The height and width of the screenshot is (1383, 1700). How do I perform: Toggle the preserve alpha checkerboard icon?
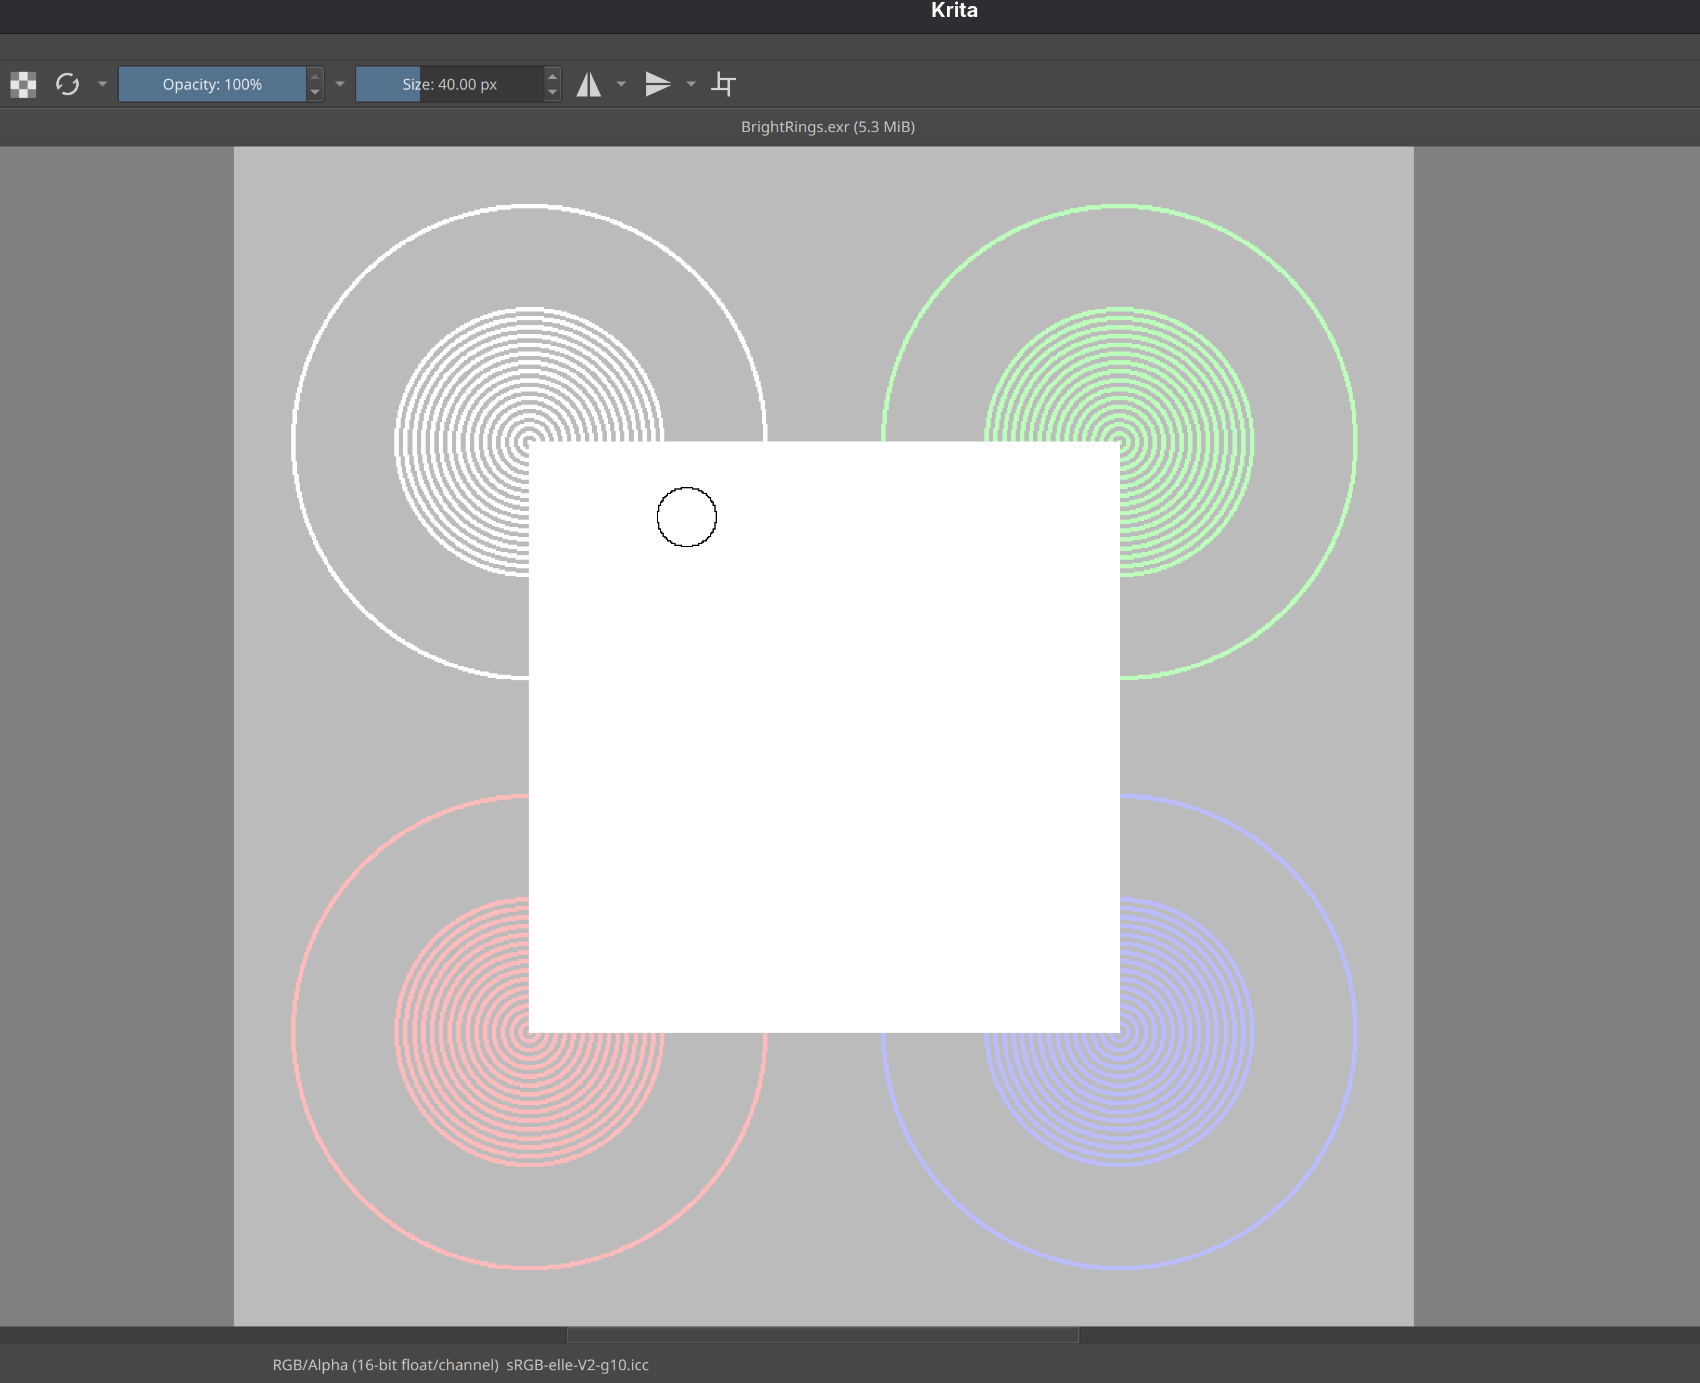point(23,85)
